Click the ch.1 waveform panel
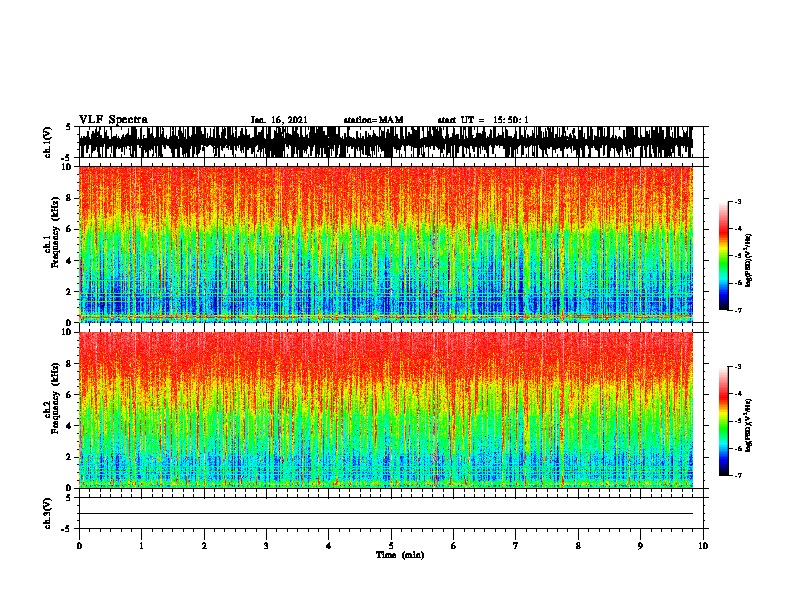The image size is (792, 612). [x=386, y=142]
